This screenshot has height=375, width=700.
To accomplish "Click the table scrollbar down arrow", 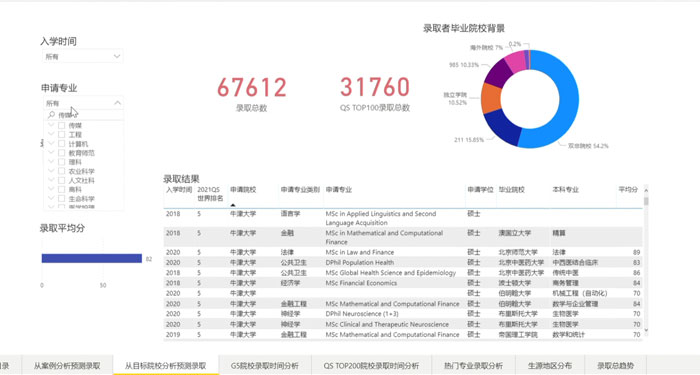I will click(x=646, y=330).
